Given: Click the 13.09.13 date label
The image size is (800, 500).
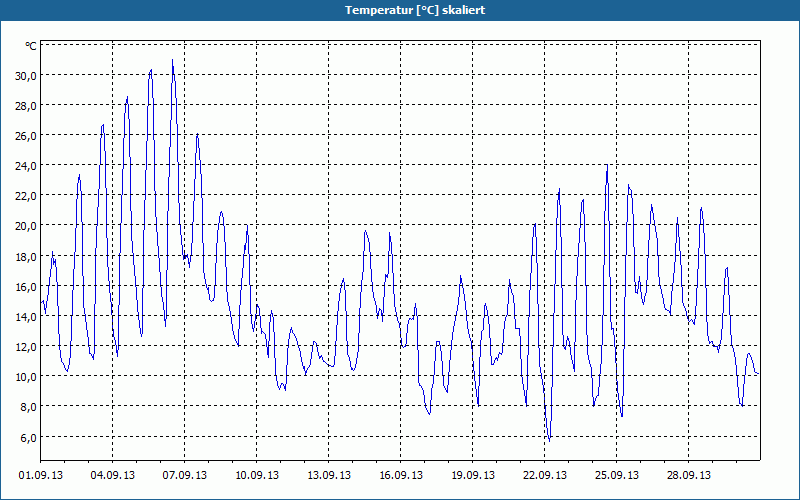Looking at the screenshot, I should click(x=329, y=476).
